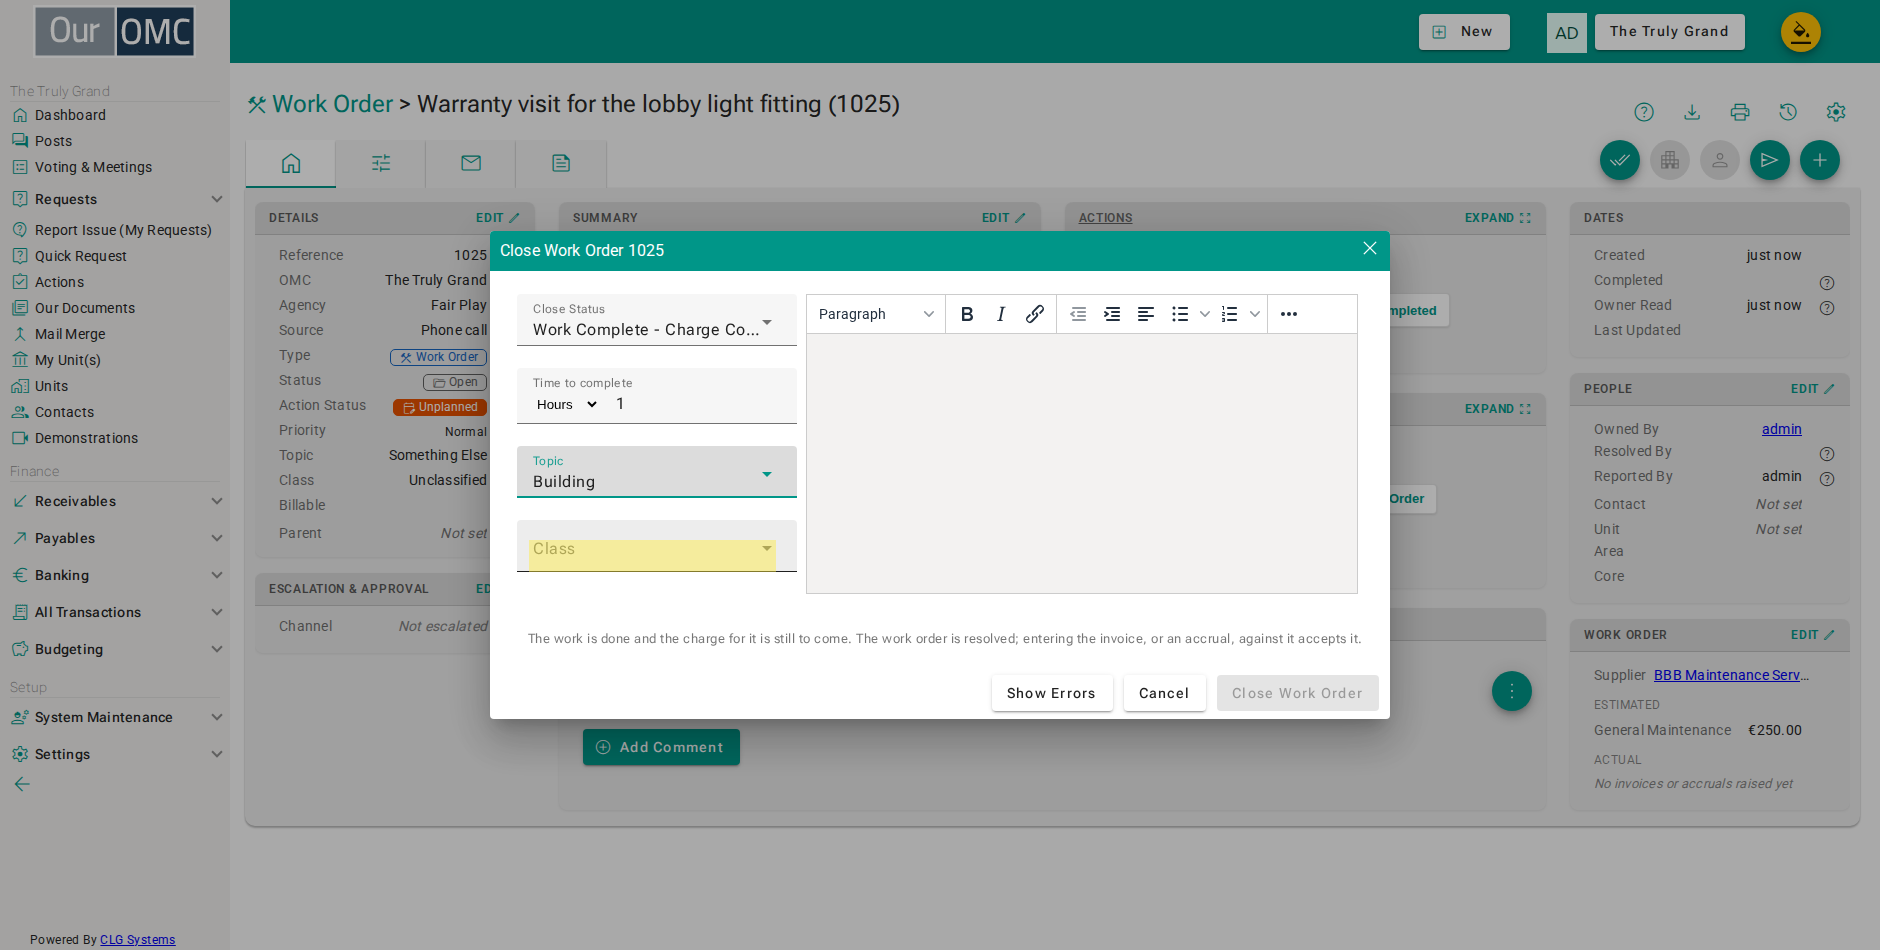Open Dashboard in the sidebar
This screenshot has width=1880, height=950.
click(x=70, y=115)
